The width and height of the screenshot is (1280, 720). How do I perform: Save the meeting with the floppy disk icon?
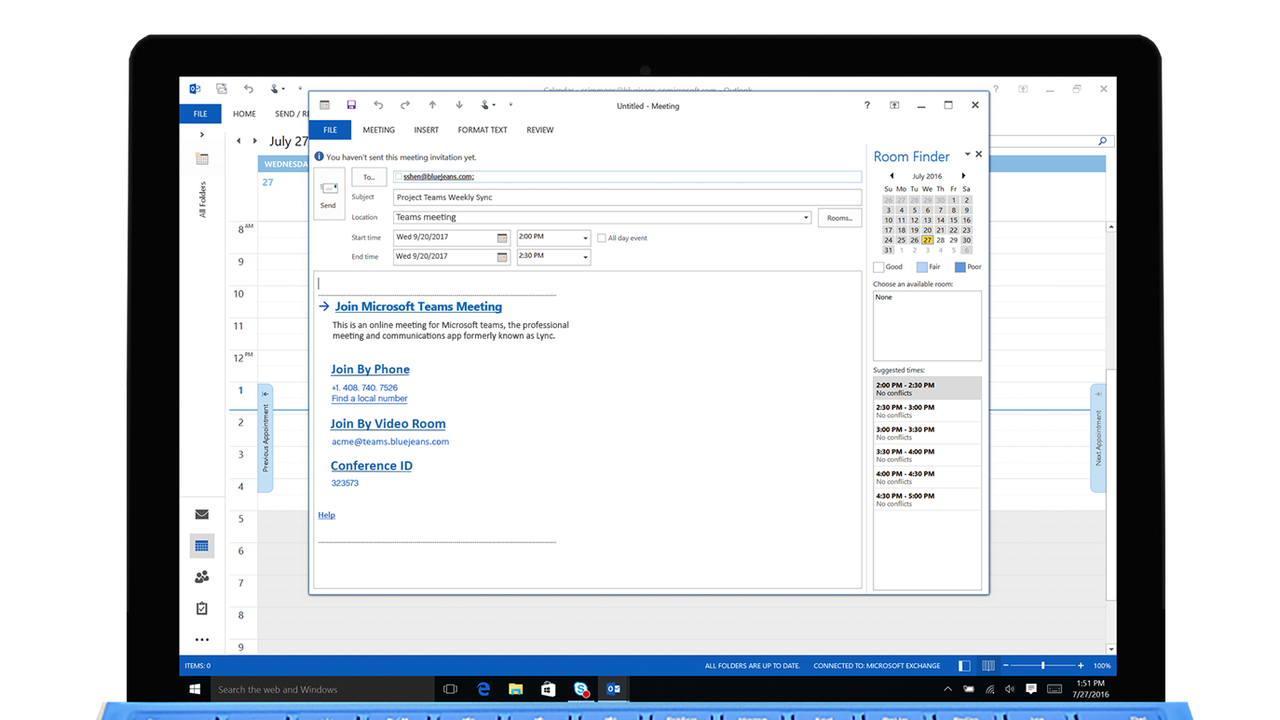tap(351, 105)
